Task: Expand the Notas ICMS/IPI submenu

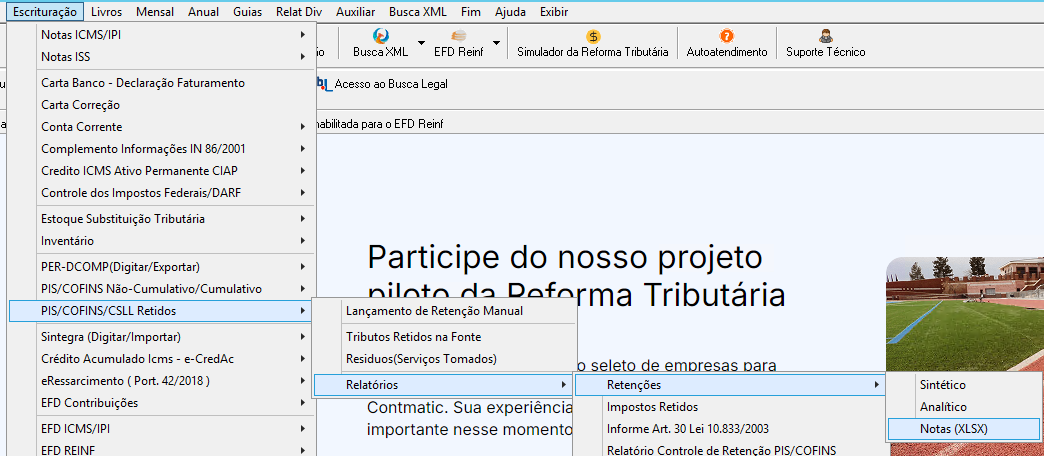Action: (161, 35)
